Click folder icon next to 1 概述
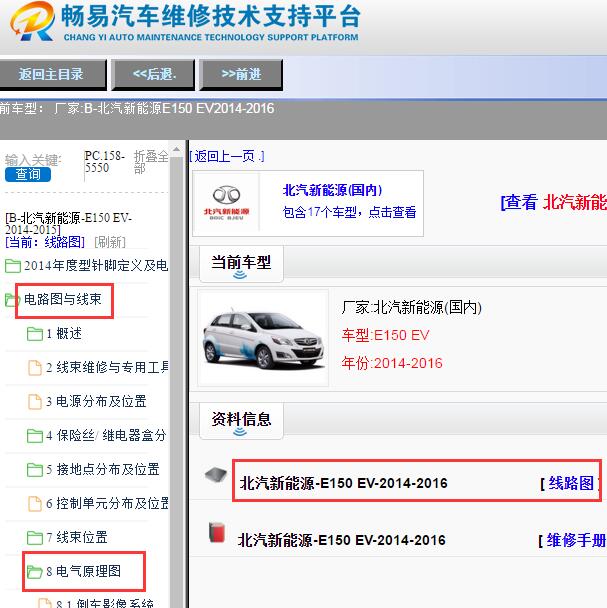 coord(35,334)
